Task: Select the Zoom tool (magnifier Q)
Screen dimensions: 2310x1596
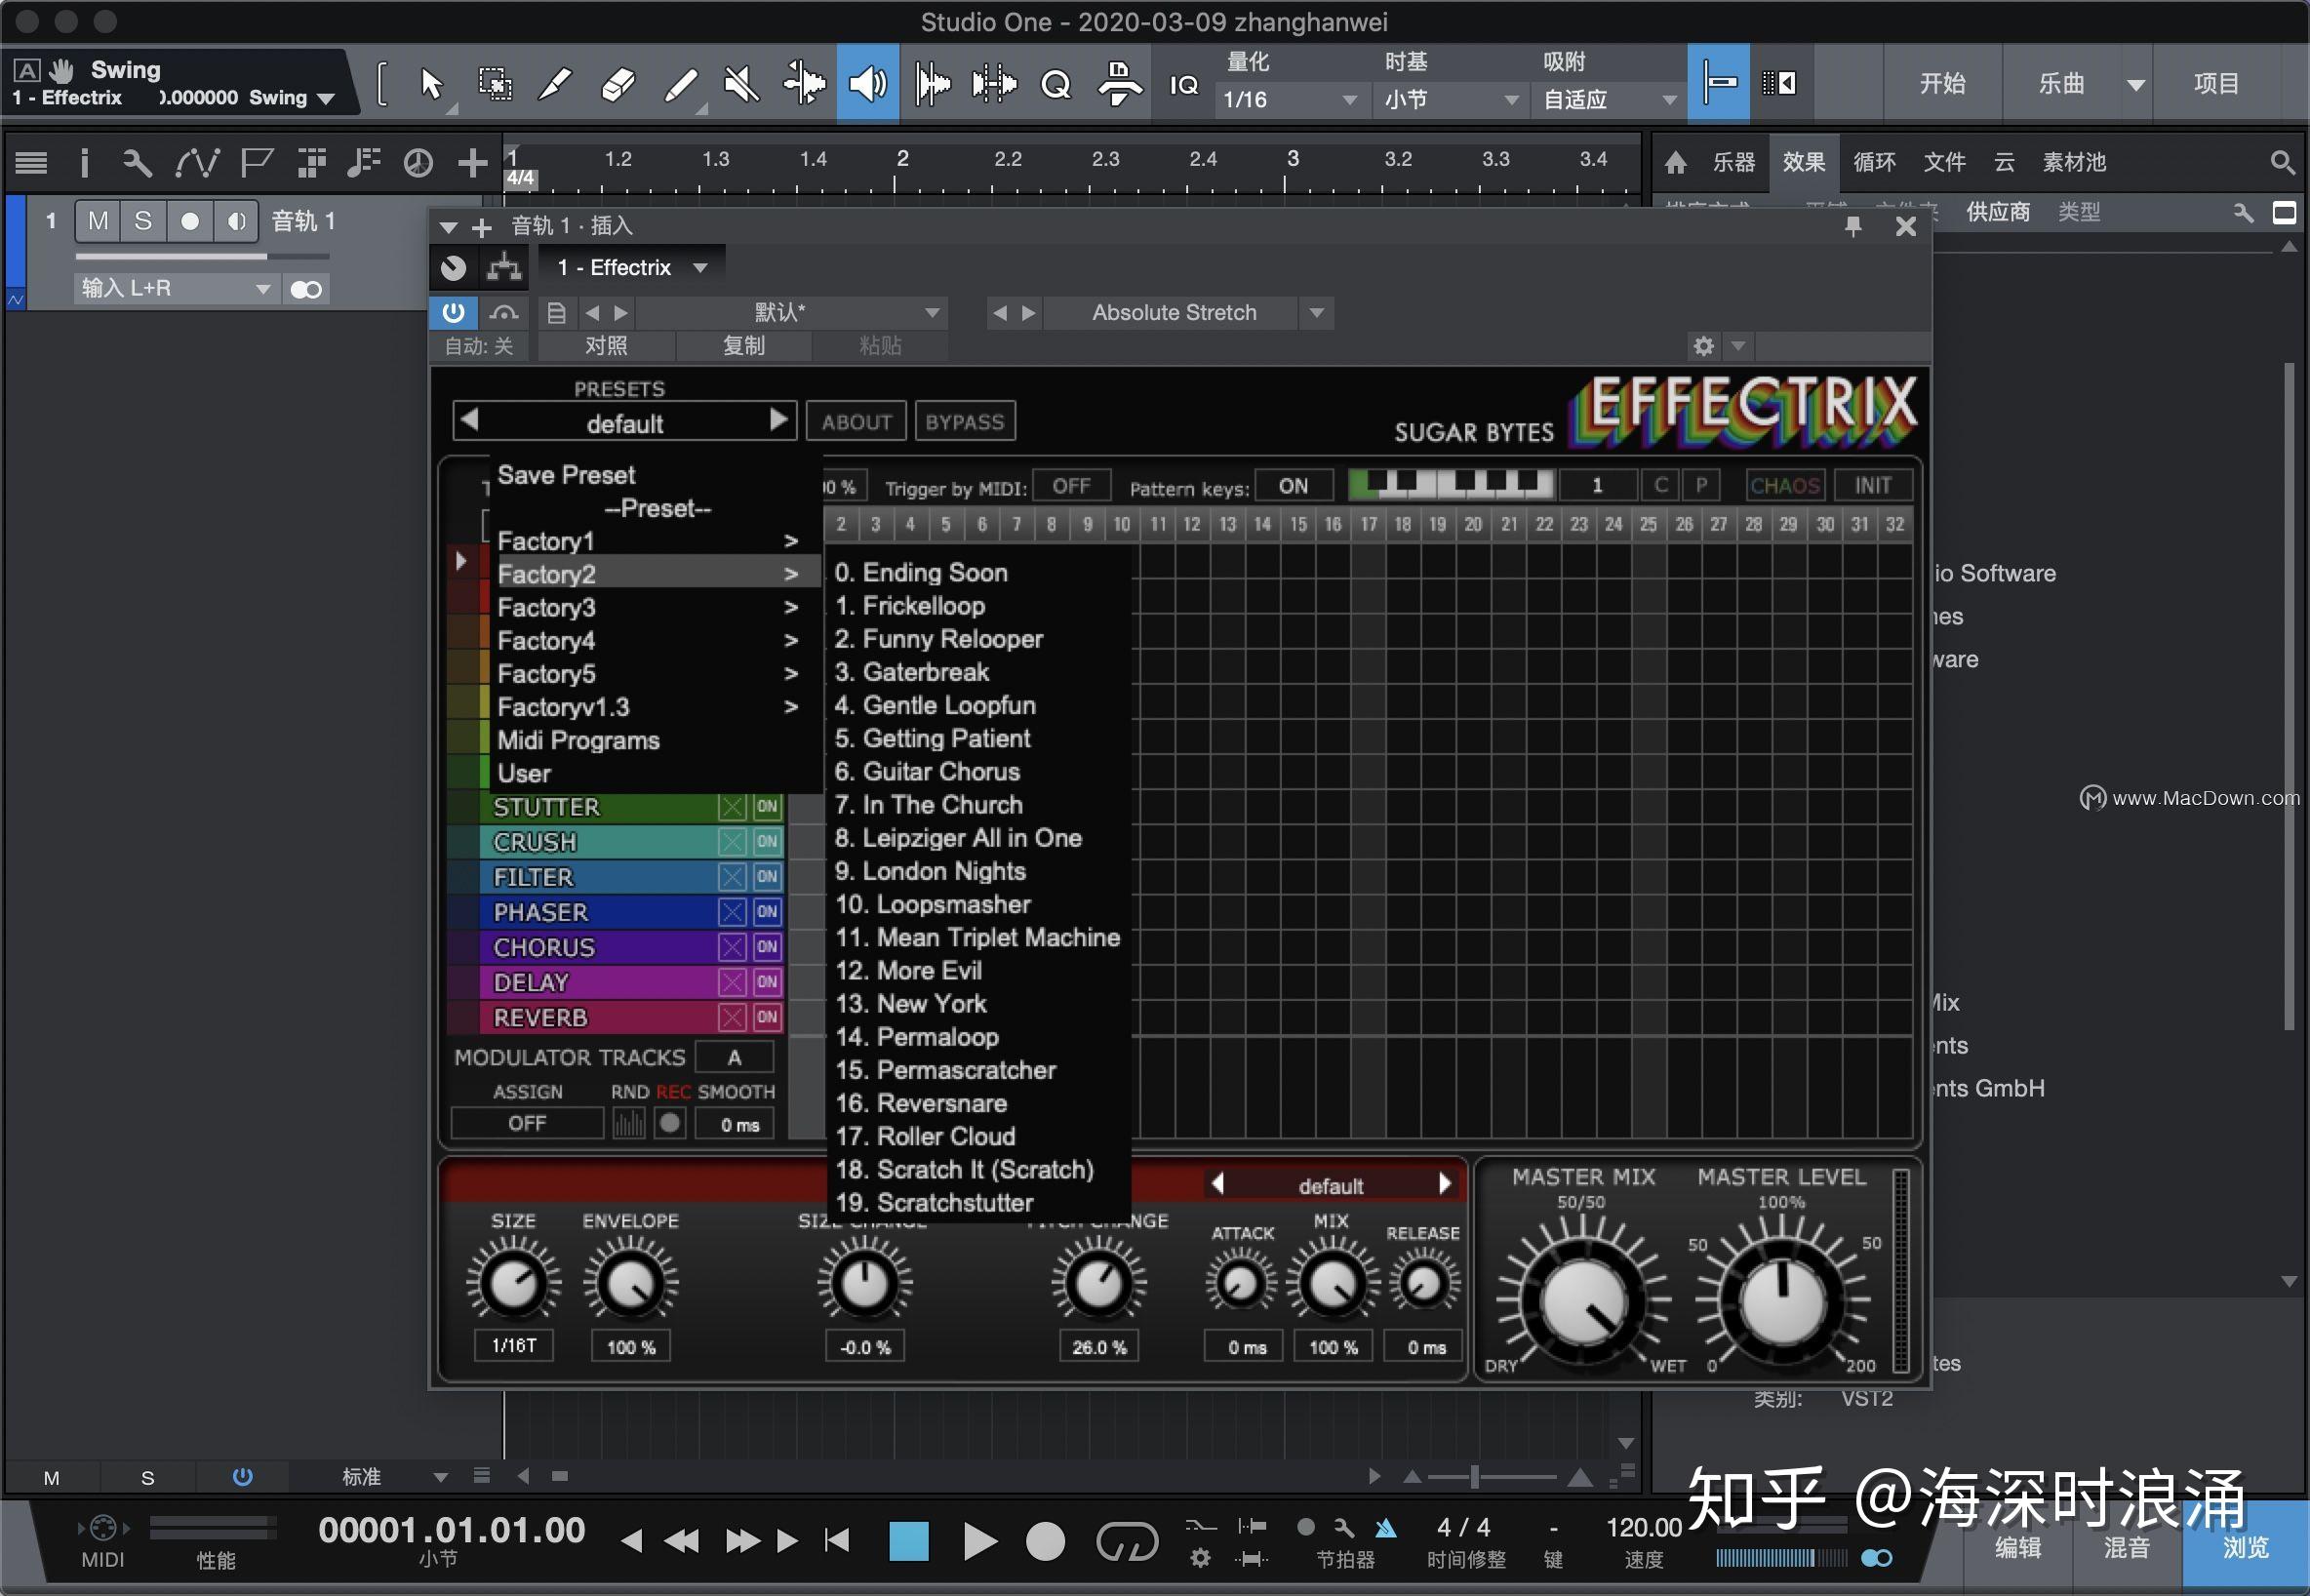Action: tap(1055, 84)
